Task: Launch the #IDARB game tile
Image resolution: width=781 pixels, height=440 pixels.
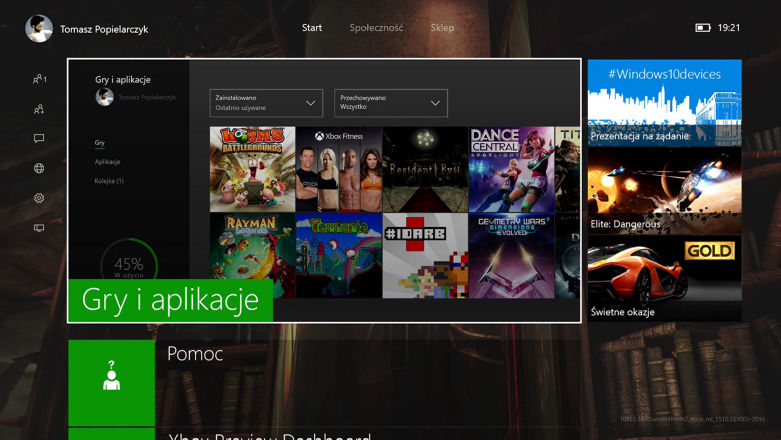Action: click(x=425, y=256)
